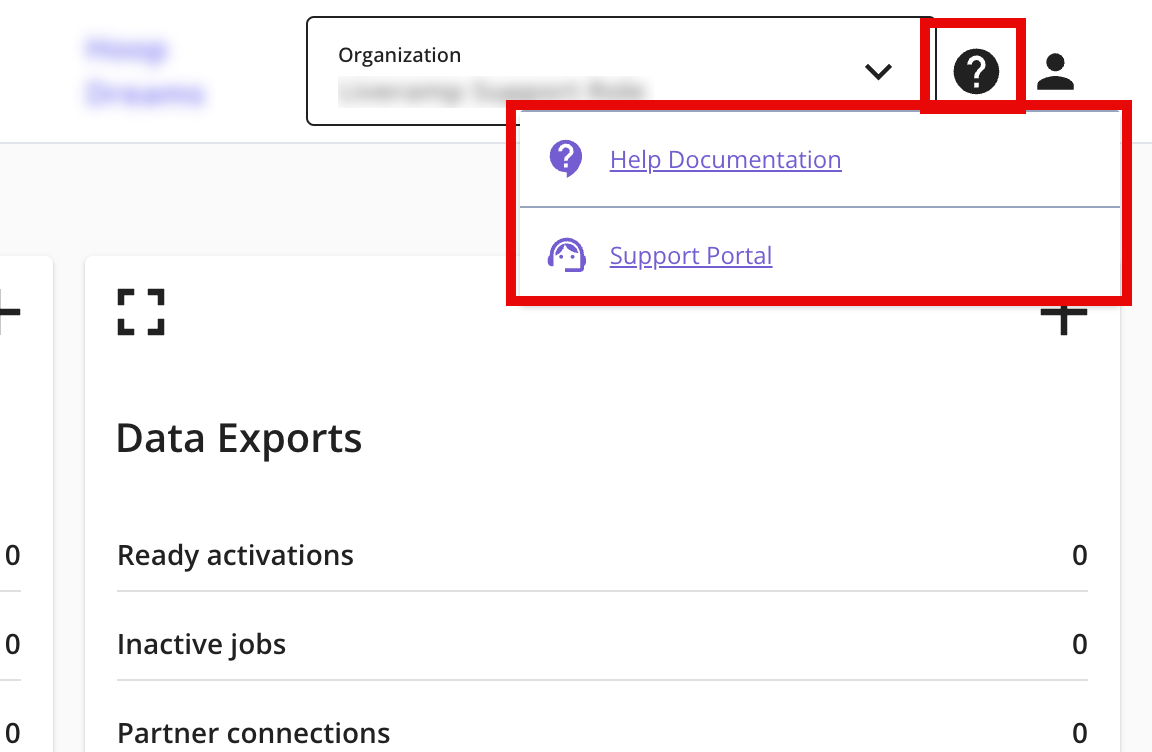Open the Help Documentation link

(x=725, y=160)
